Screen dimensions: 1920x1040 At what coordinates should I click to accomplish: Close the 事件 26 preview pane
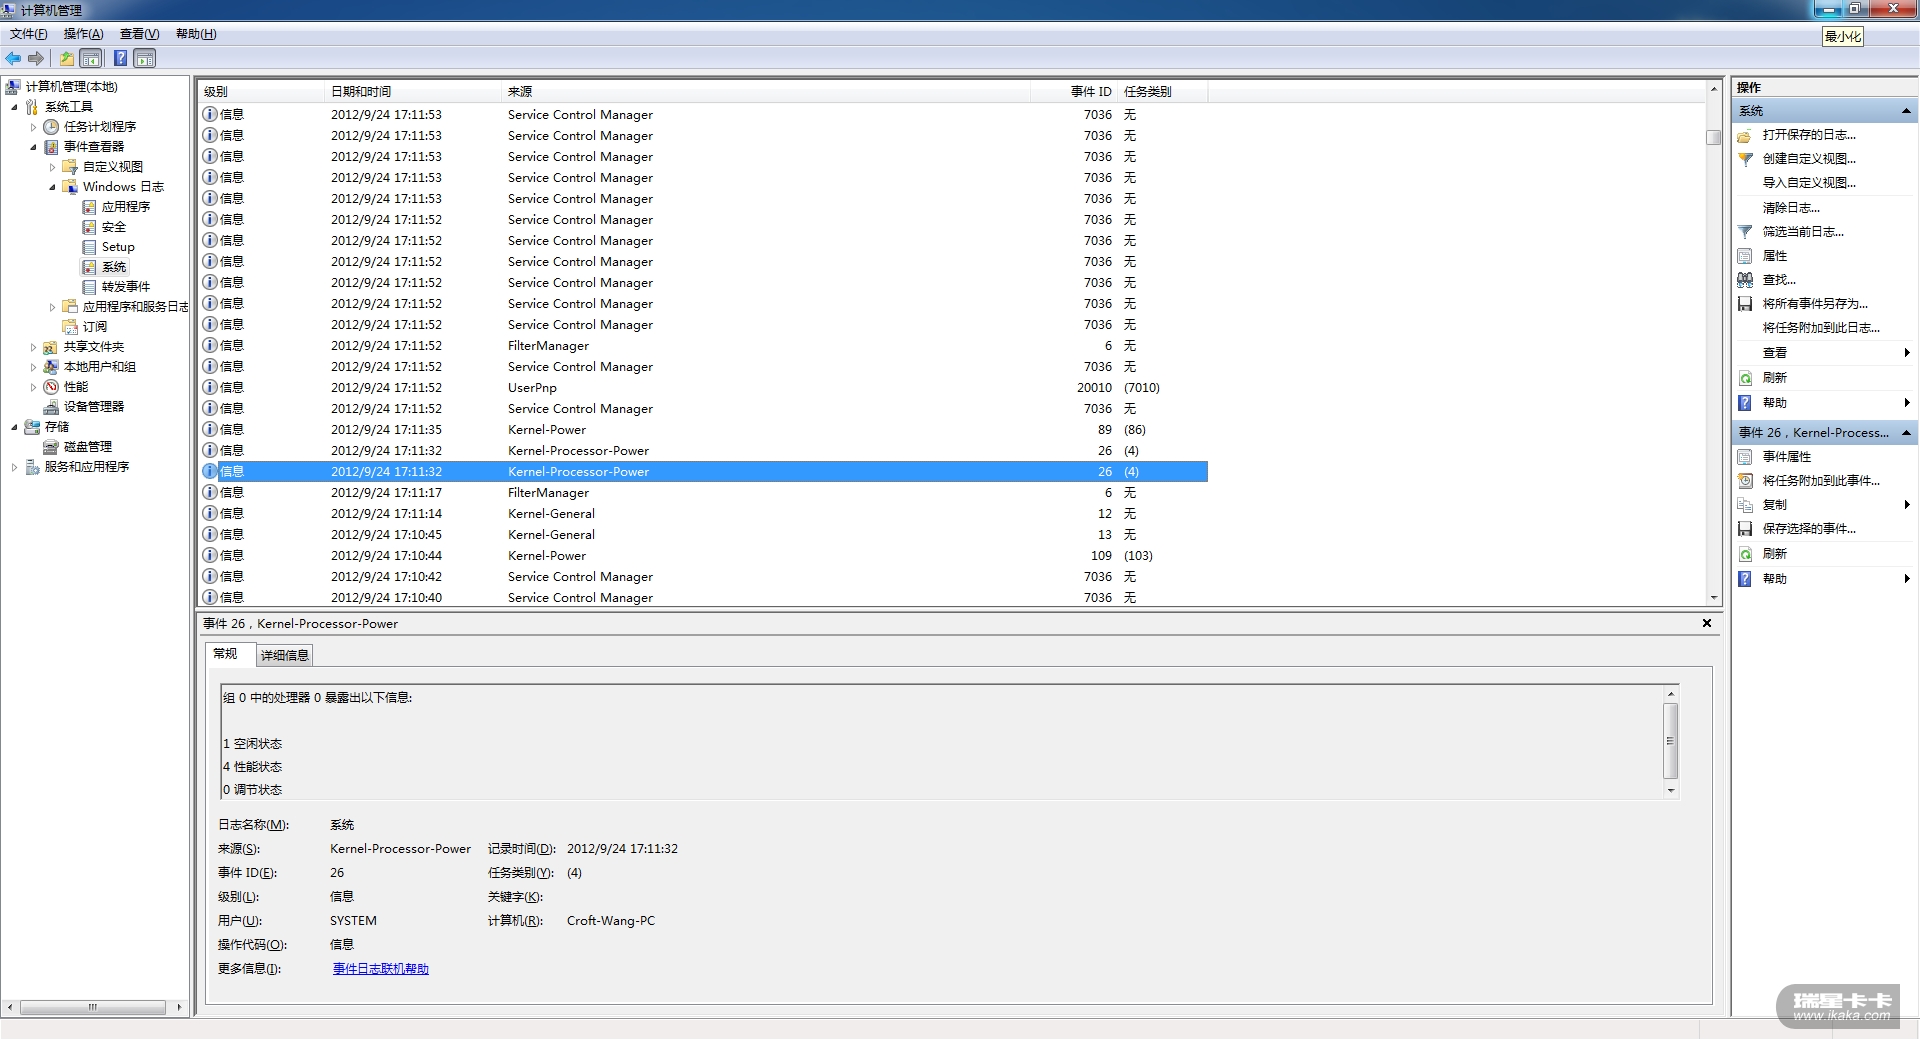click(1707, 623)
